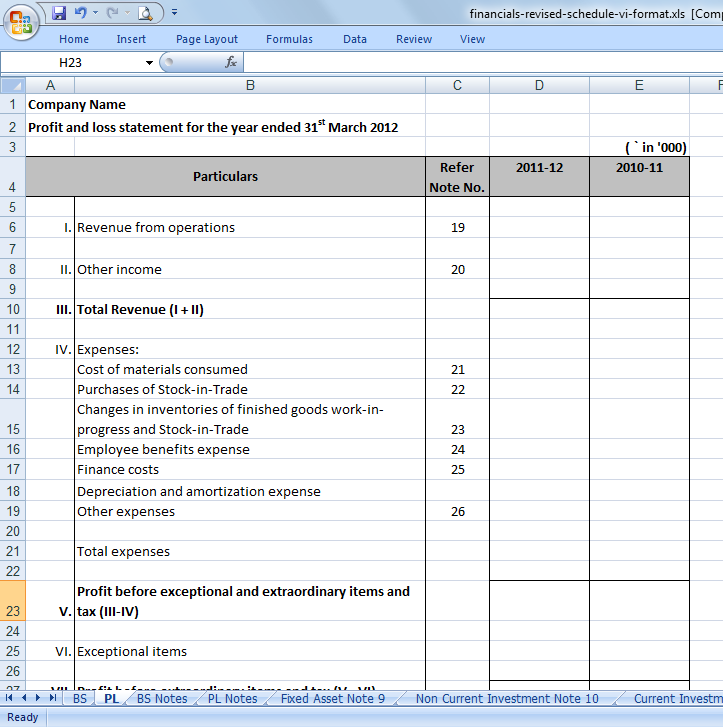Click the Print Preview icon
723x727 pixels.
click(x=145, y=13)
